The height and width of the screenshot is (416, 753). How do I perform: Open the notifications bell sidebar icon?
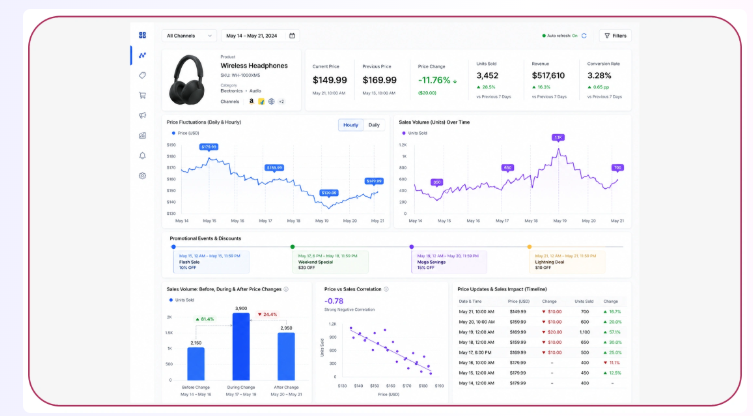coord(142,156)
